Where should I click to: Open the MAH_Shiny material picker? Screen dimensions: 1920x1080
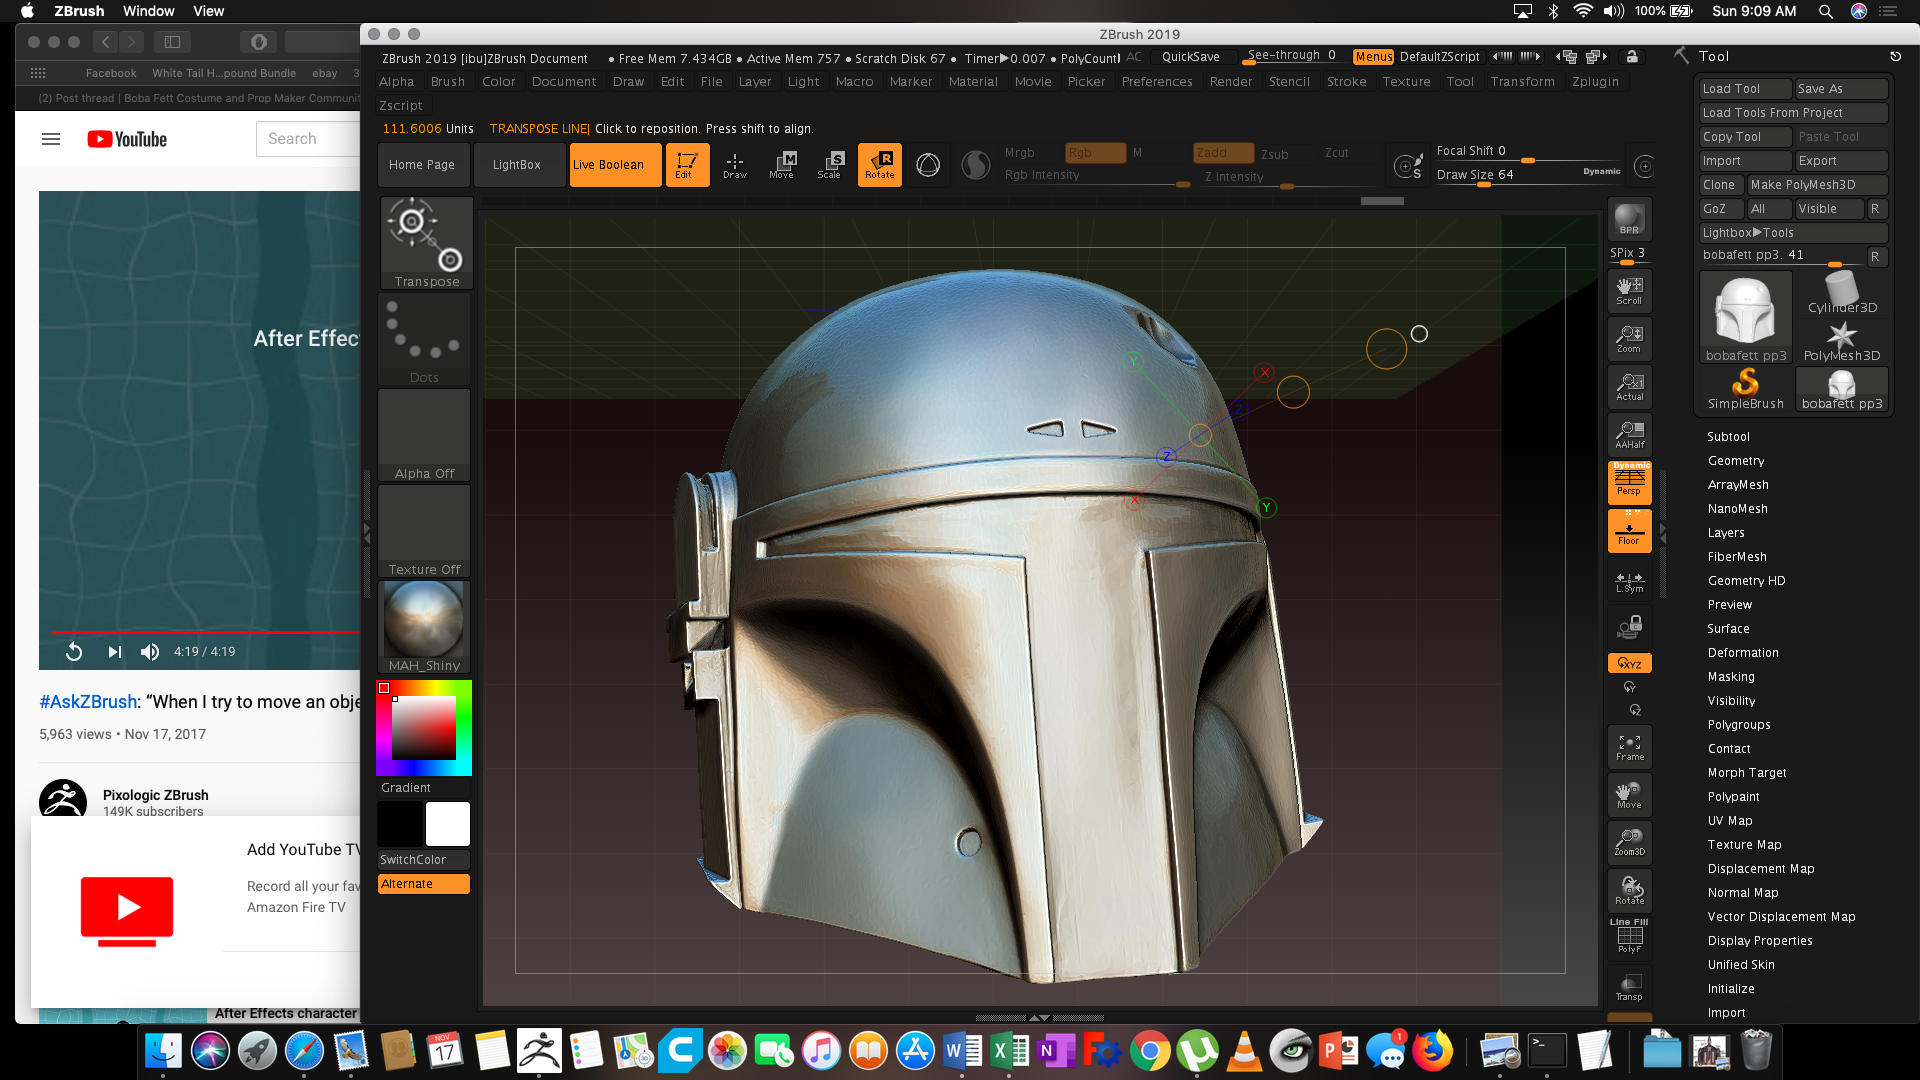point(424,627)
